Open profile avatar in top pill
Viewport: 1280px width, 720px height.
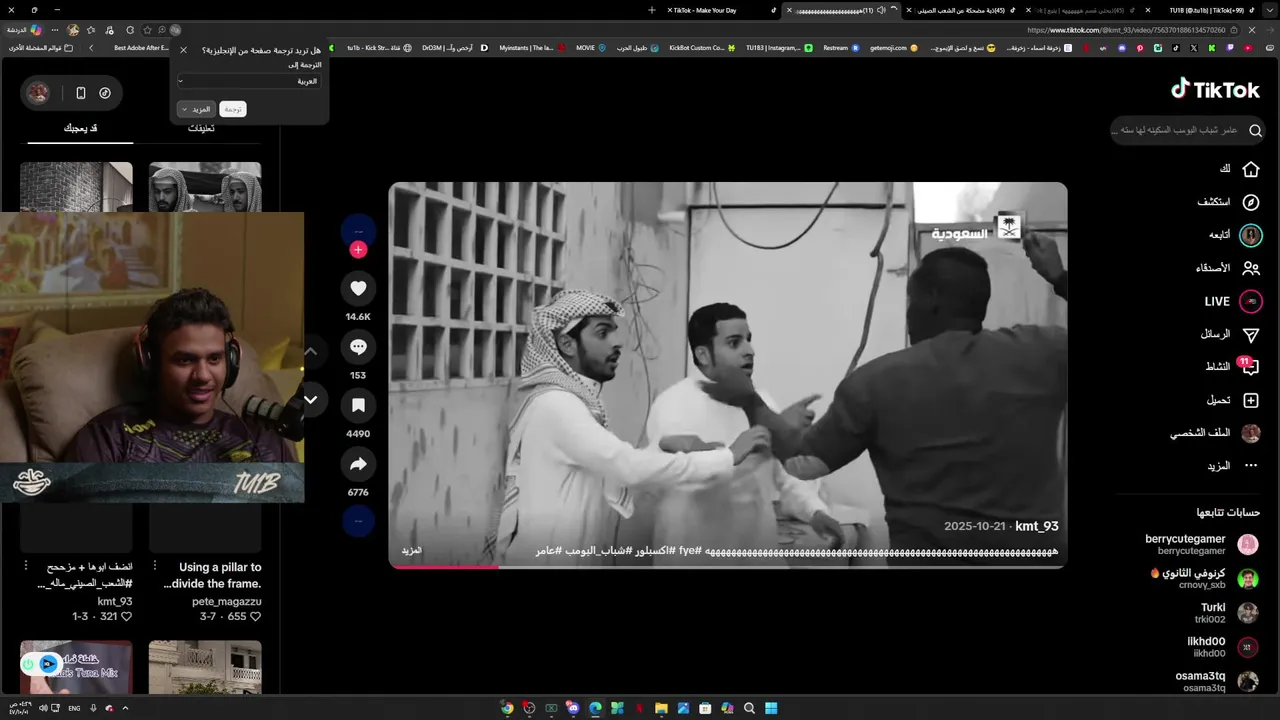(x=38, y=93)
